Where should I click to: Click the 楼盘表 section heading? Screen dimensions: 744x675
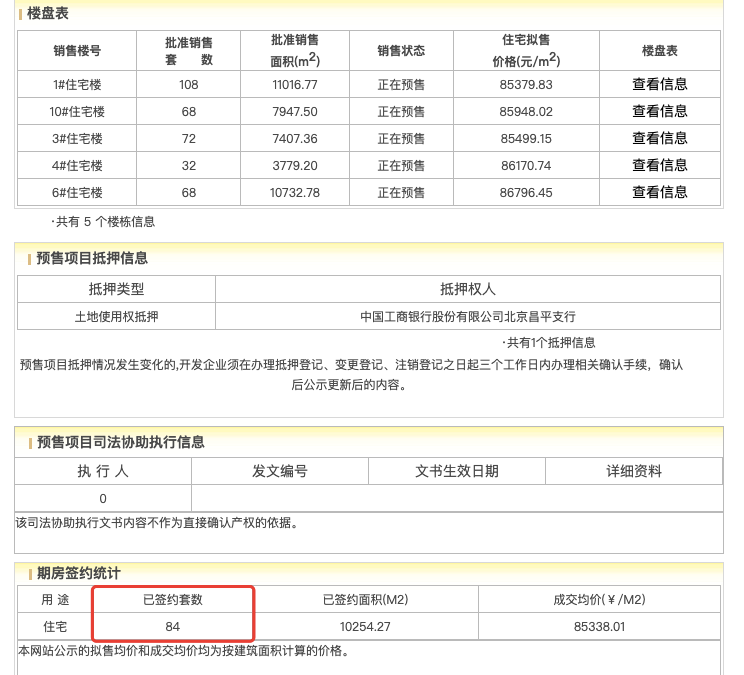click(x=48, y=14)
